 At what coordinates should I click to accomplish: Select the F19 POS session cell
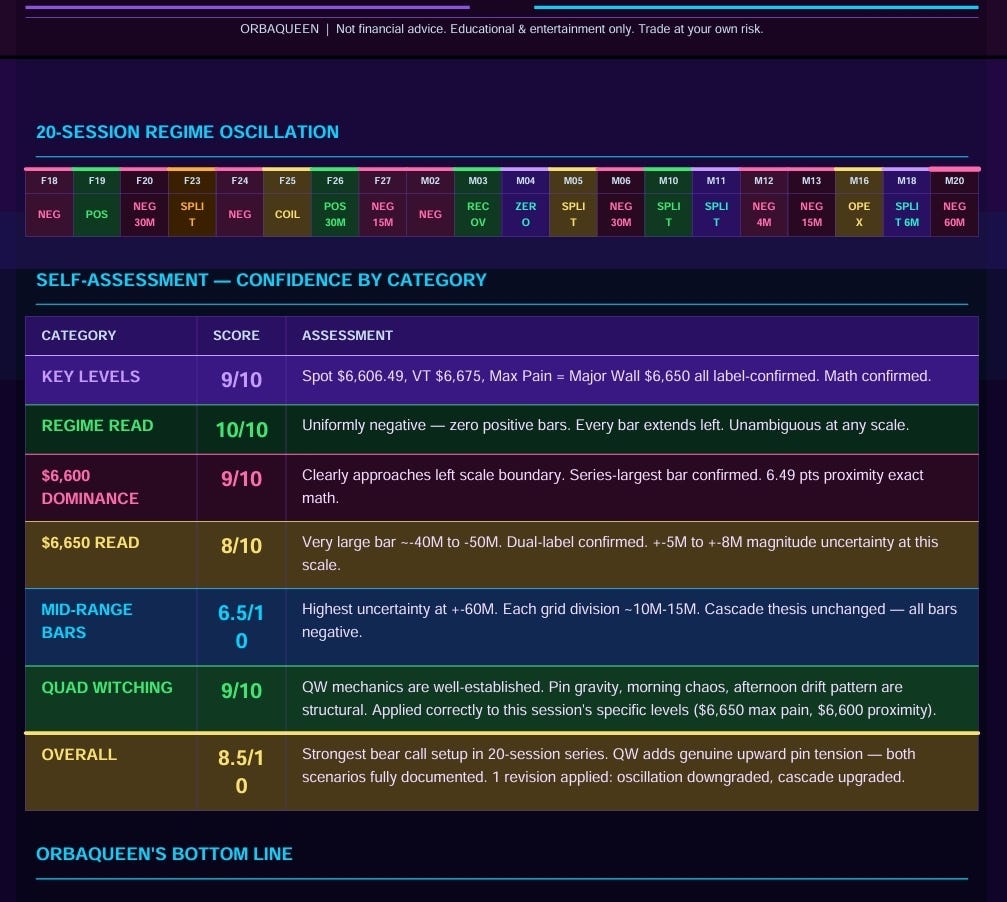pos(97,202)
